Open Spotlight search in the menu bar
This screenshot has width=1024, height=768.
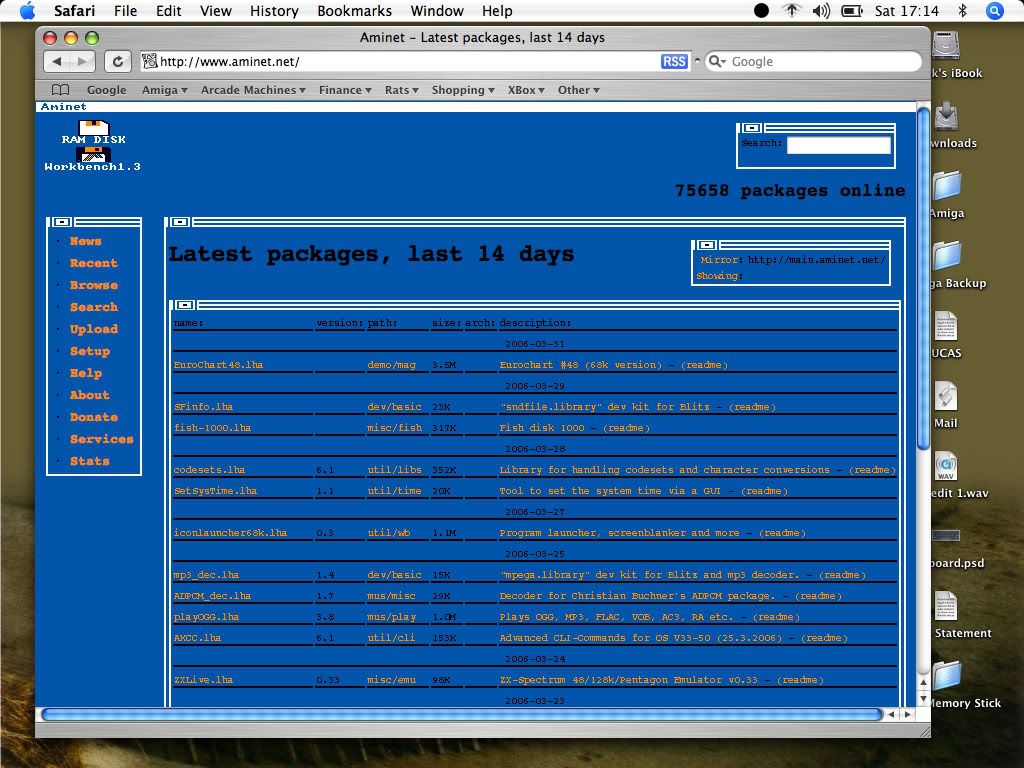pos(995,11)
